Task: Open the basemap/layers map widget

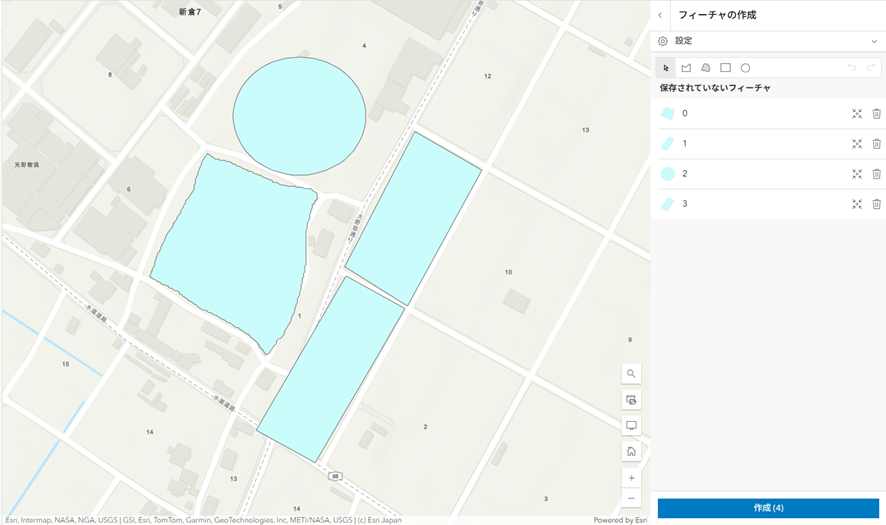Action: [631, 400]
